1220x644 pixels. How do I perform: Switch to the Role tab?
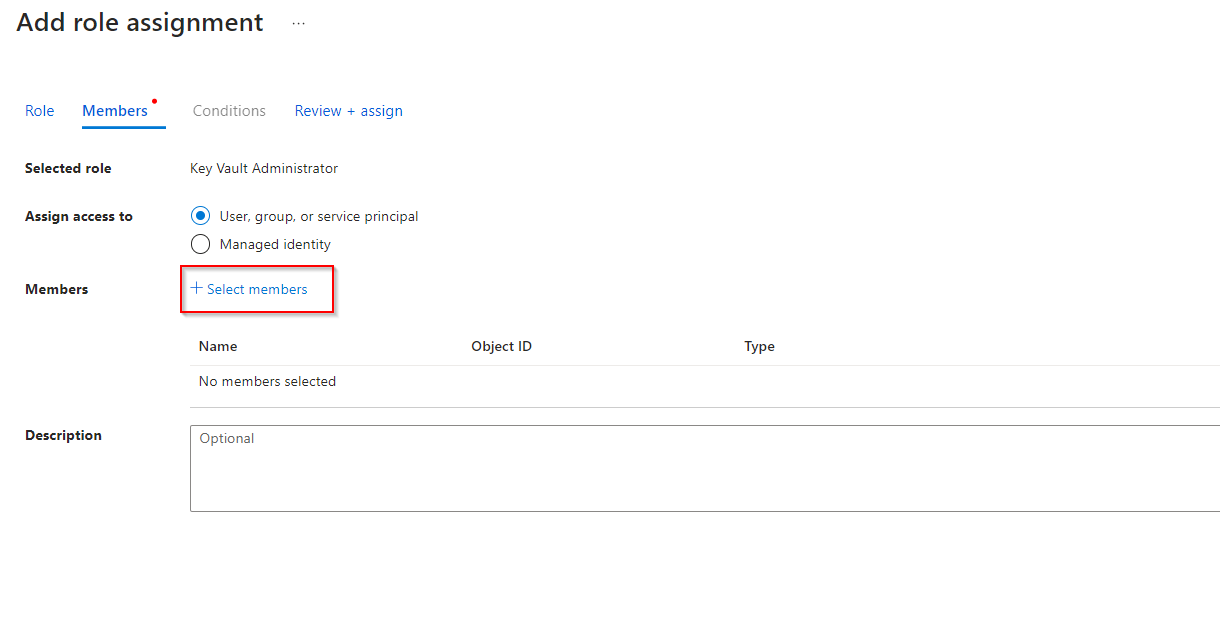tap(39, 111)
